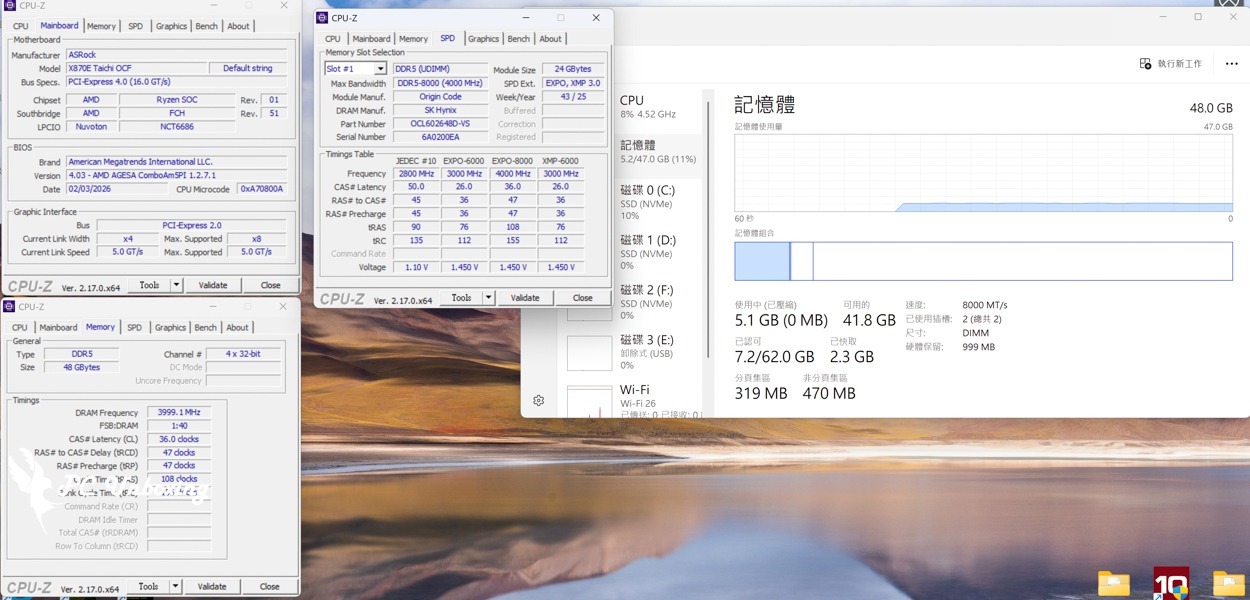Open the folder icon left of the red '10' icon
Viewport: 1250px width, 600px height.
point(1113,583)
